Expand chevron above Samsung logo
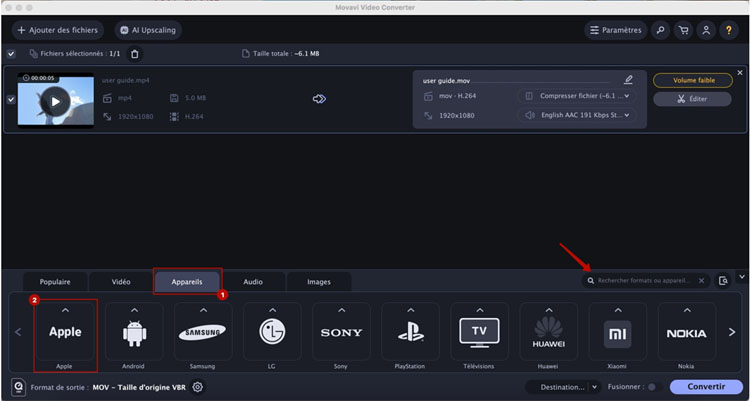Image resolution: width=750 pixels, height=401 pixels. point(203,310)
